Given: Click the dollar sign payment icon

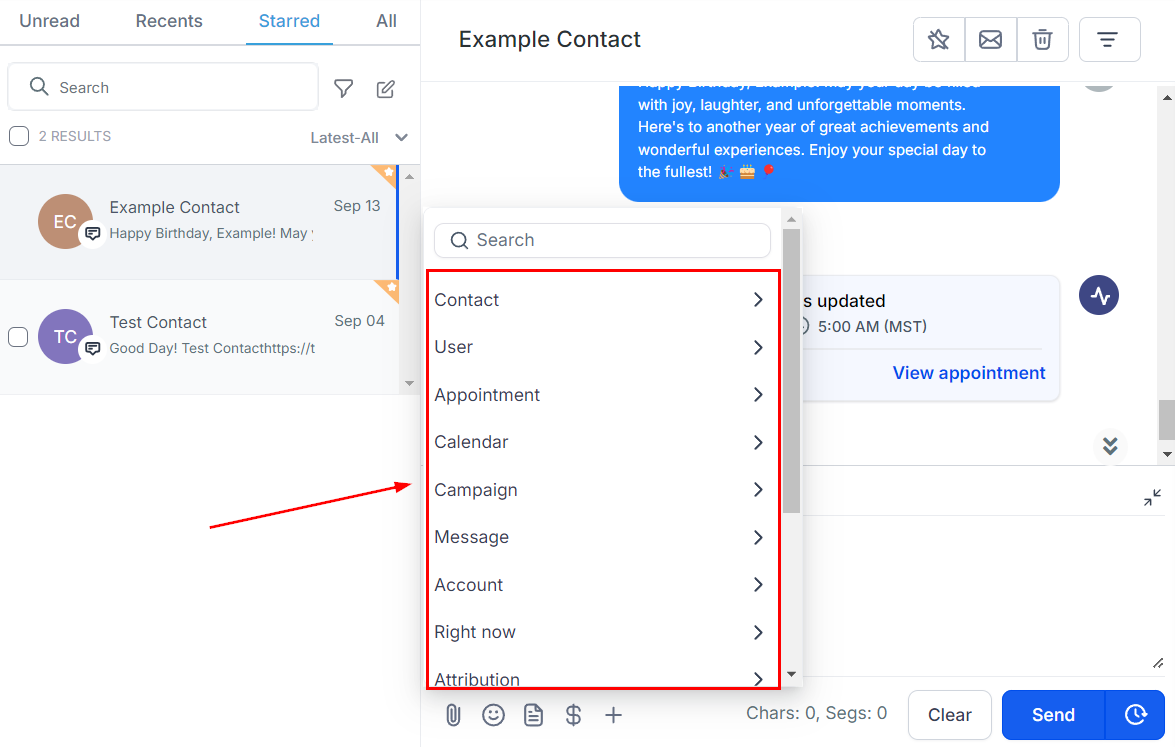Looking at the screenshot, I should click(x=573, y=715).
